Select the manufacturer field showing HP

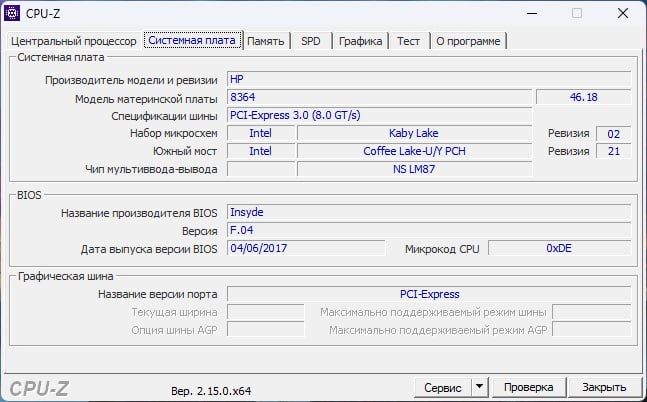coord(429,79)
